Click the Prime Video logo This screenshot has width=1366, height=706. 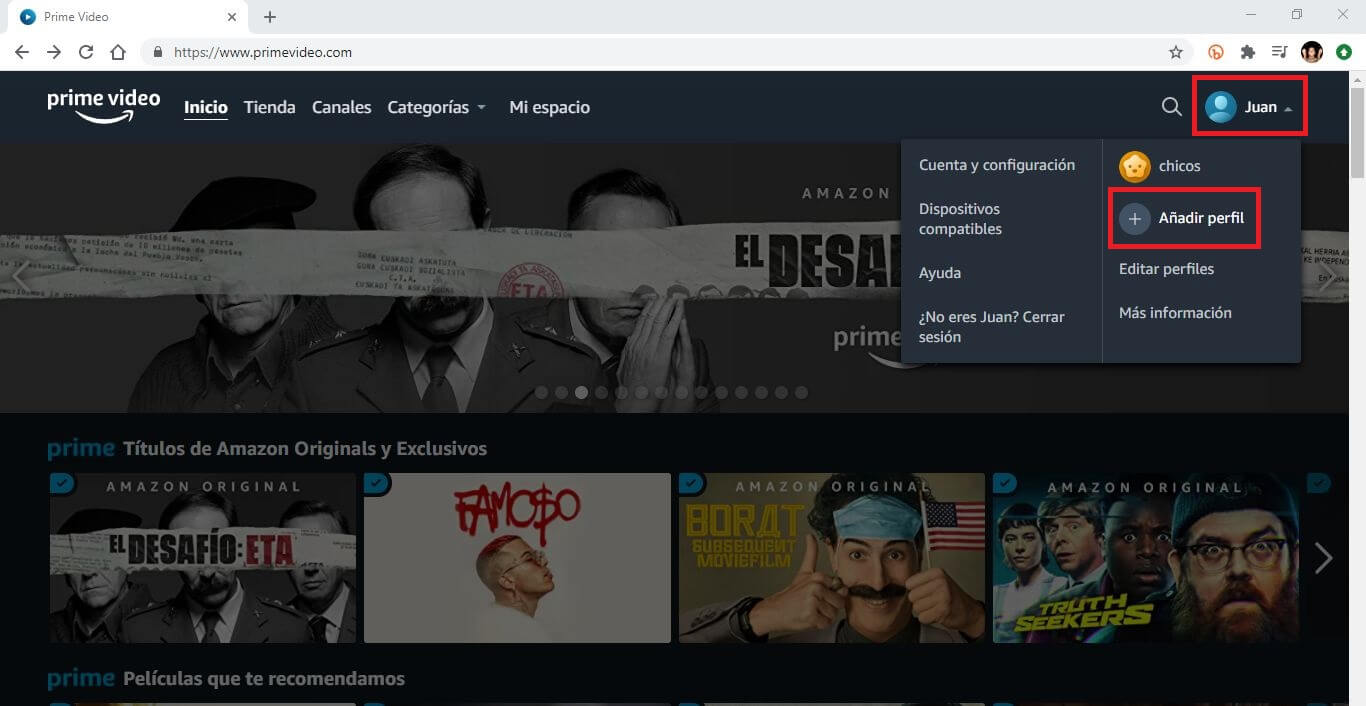[x=103, y=106]
